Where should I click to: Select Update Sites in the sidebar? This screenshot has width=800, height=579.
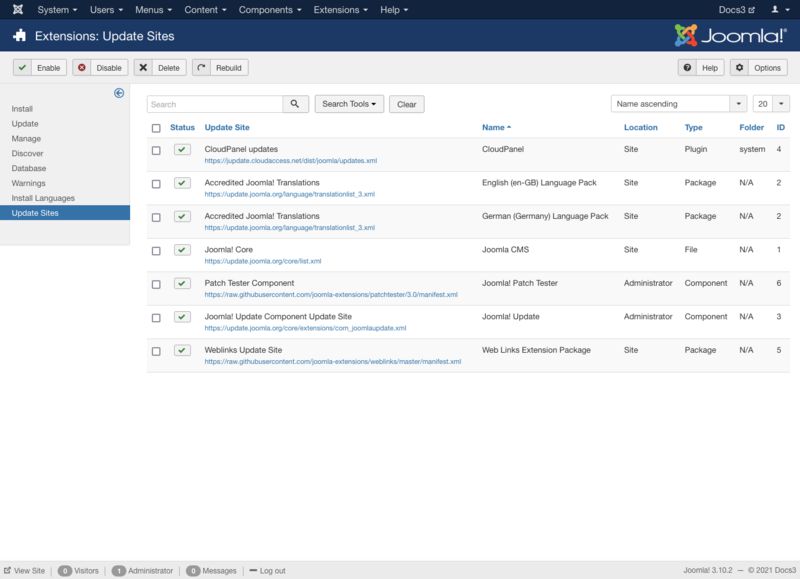pos(65,213)
